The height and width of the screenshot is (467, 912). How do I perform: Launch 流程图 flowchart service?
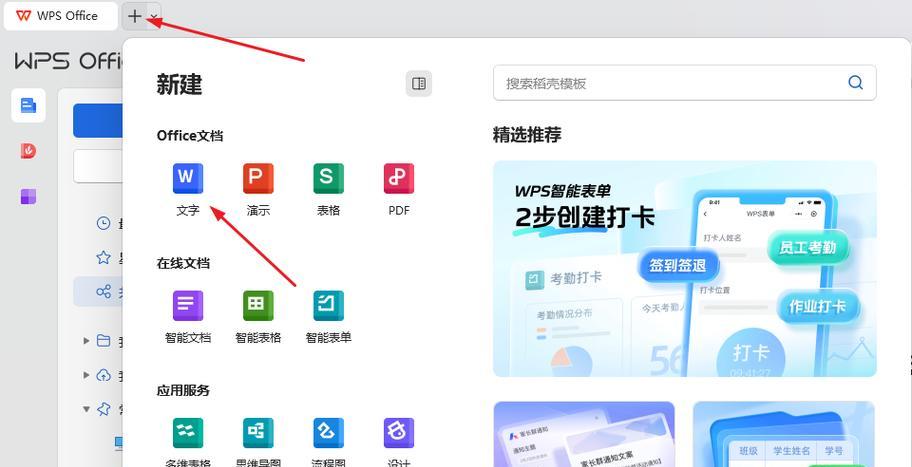[329, 443]
